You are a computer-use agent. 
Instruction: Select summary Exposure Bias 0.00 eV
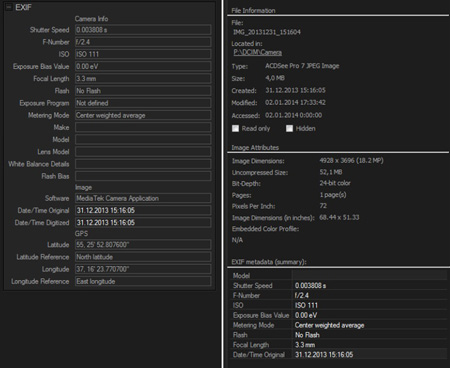coord(306,315)
